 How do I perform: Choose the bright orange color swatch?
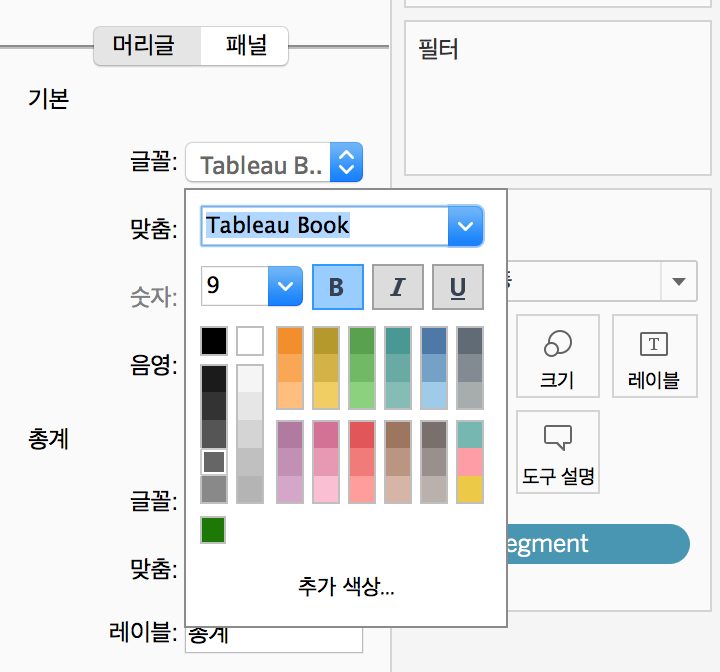pyautogui.click(x=290, y=340)
